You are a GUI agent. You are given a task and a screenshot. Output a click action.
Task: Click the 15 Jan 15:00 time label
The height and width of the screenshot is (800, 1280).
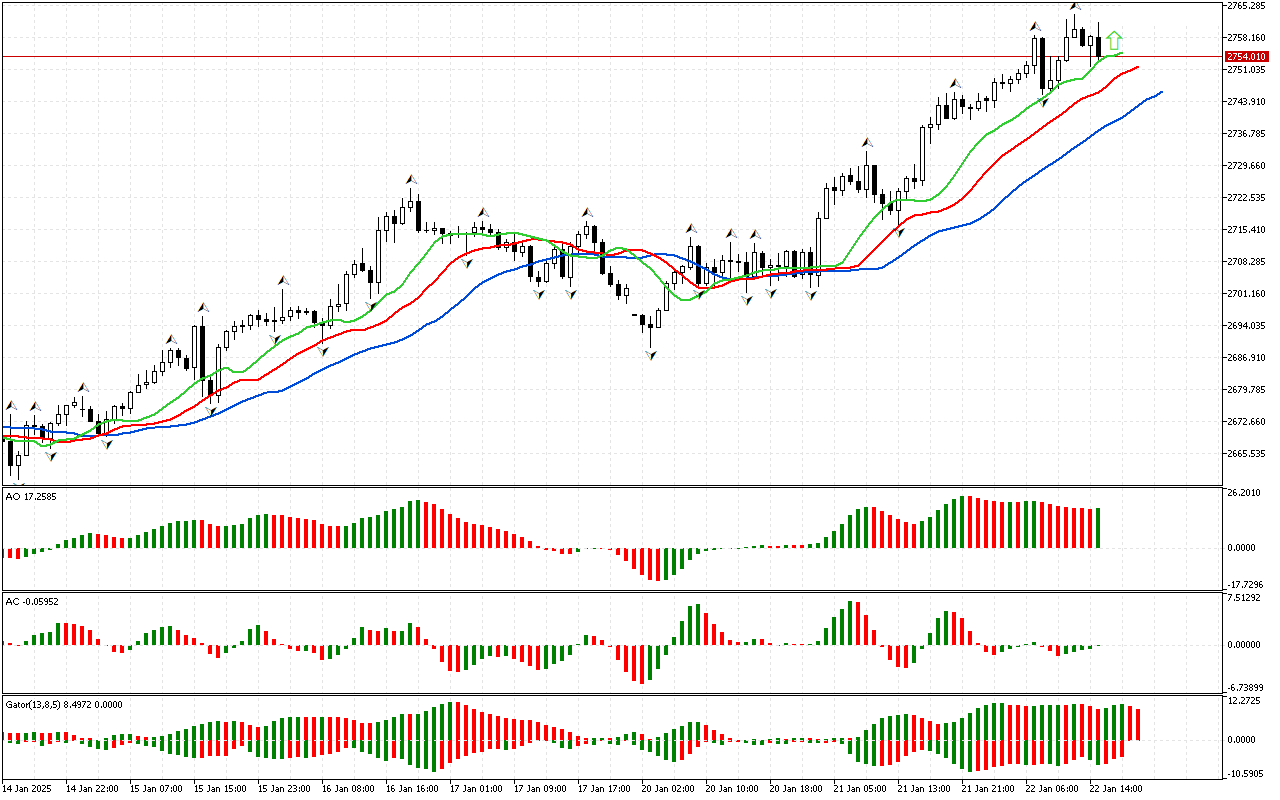(220, 789)
